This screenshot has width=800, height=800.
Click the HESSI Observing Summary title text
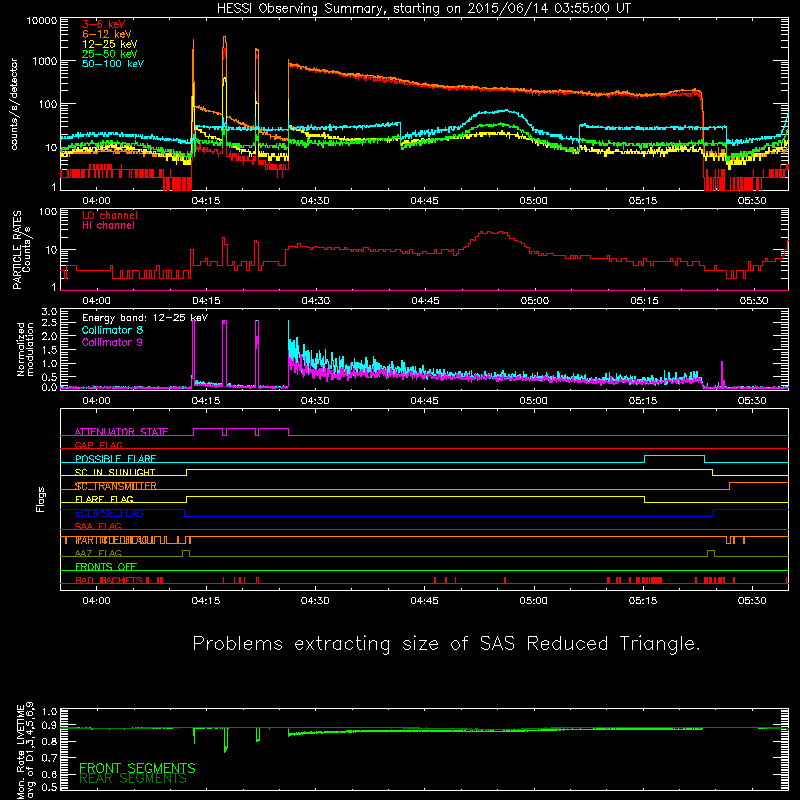pos(423,9)
